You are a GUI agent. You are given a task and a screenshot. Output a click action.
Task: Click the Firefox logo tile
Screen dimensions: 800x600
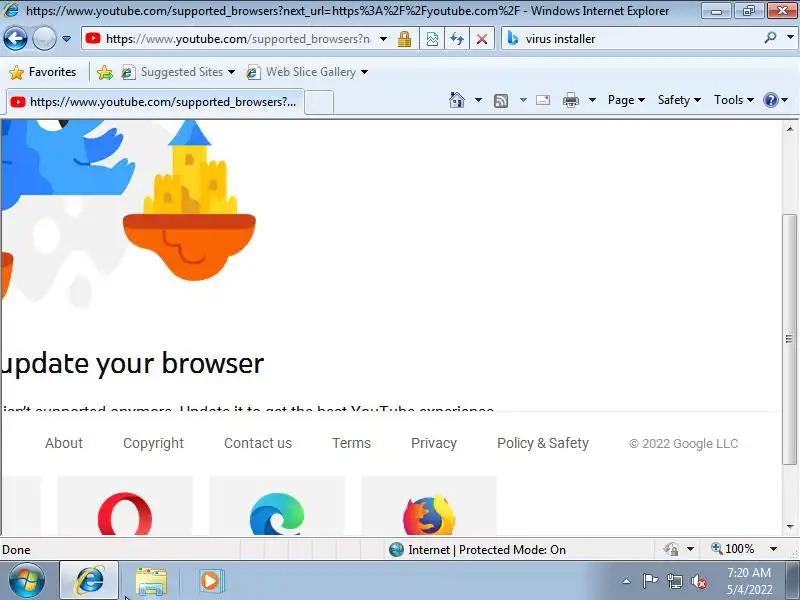pyautogui.click(x=429, y=506)
